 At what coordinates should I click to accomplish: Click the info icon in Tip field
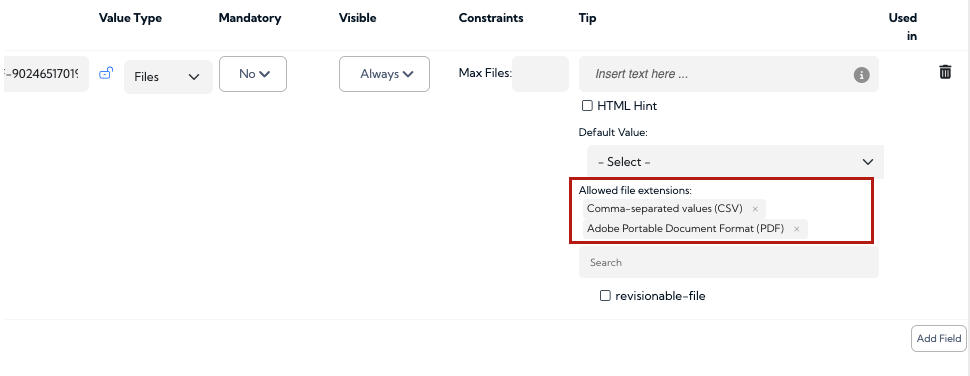(x=861, y=75)
